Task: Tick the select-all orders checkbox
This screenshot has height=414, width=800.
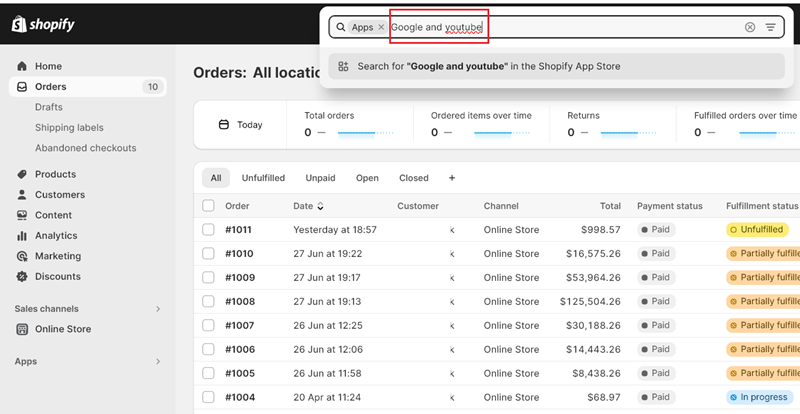Action: [x=208, y=206]
